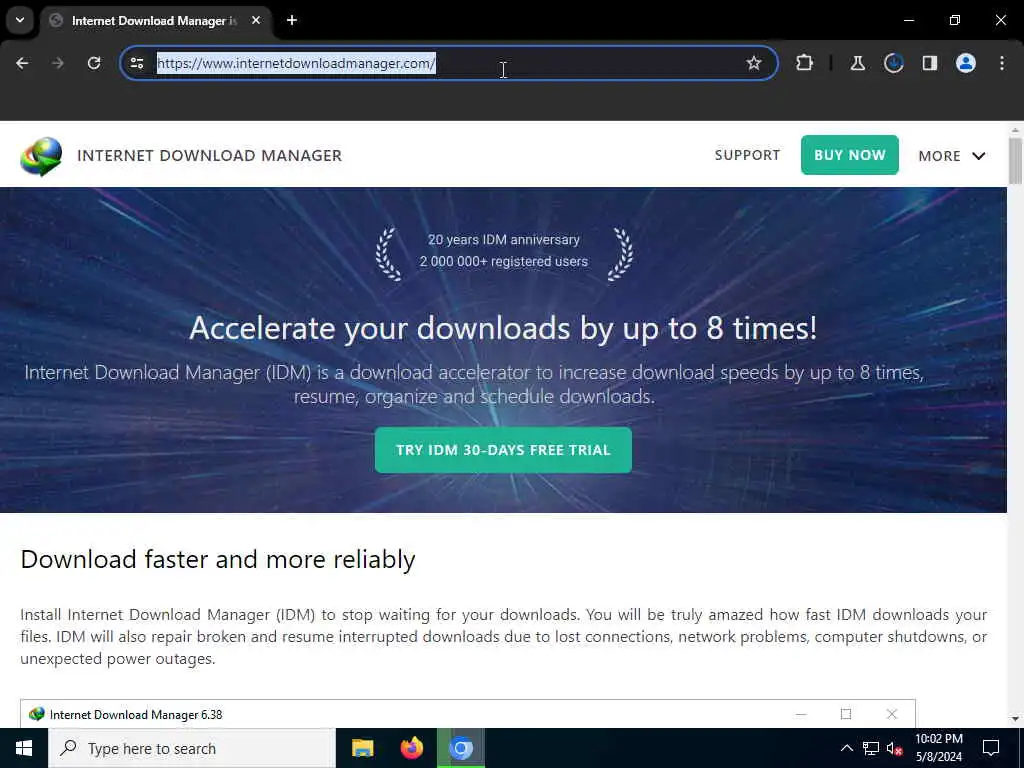The width and height of the screenshot is (1024, 768).
Task: Click '20 years IDM anniversary' text
Action: click(504, 240)
